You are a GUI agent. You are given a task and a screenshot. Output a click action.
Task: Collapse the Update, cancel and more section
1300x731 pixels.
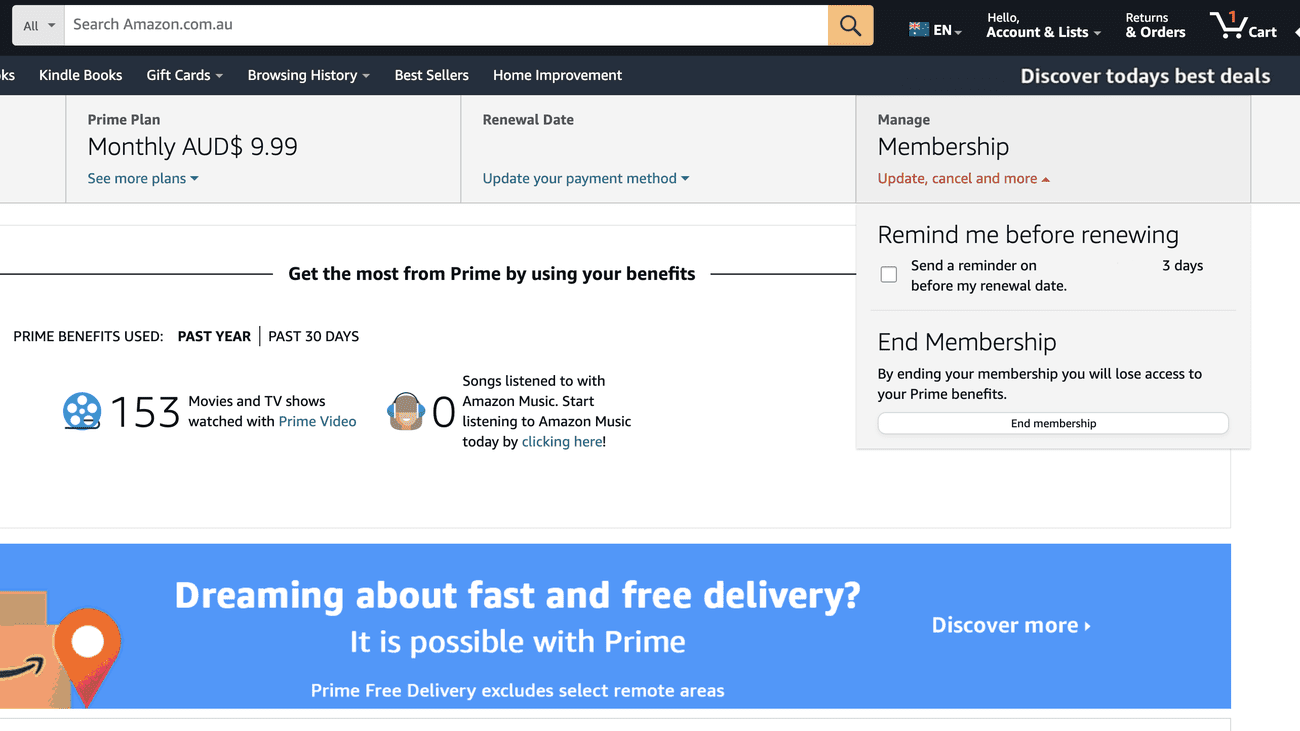(962, 178)
